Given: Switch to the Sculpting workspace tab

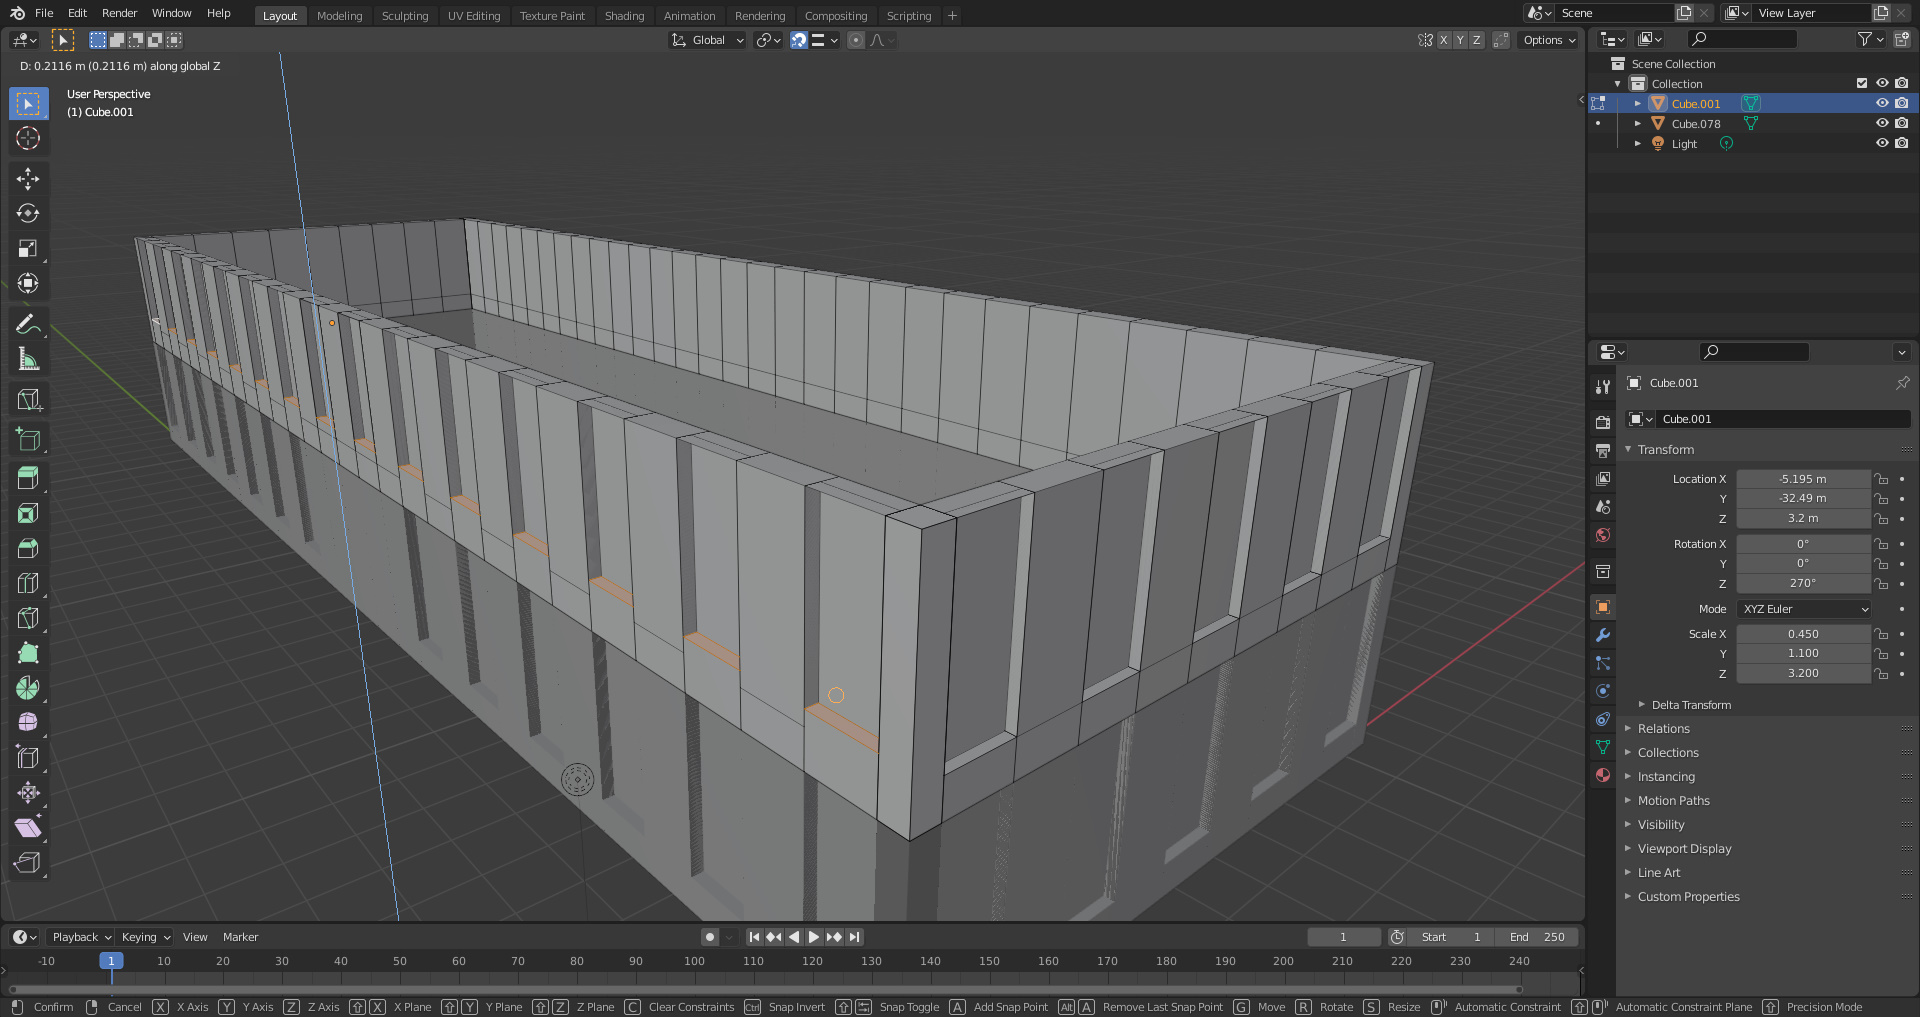Looking at the screenshot, I should tap(404, 16).
